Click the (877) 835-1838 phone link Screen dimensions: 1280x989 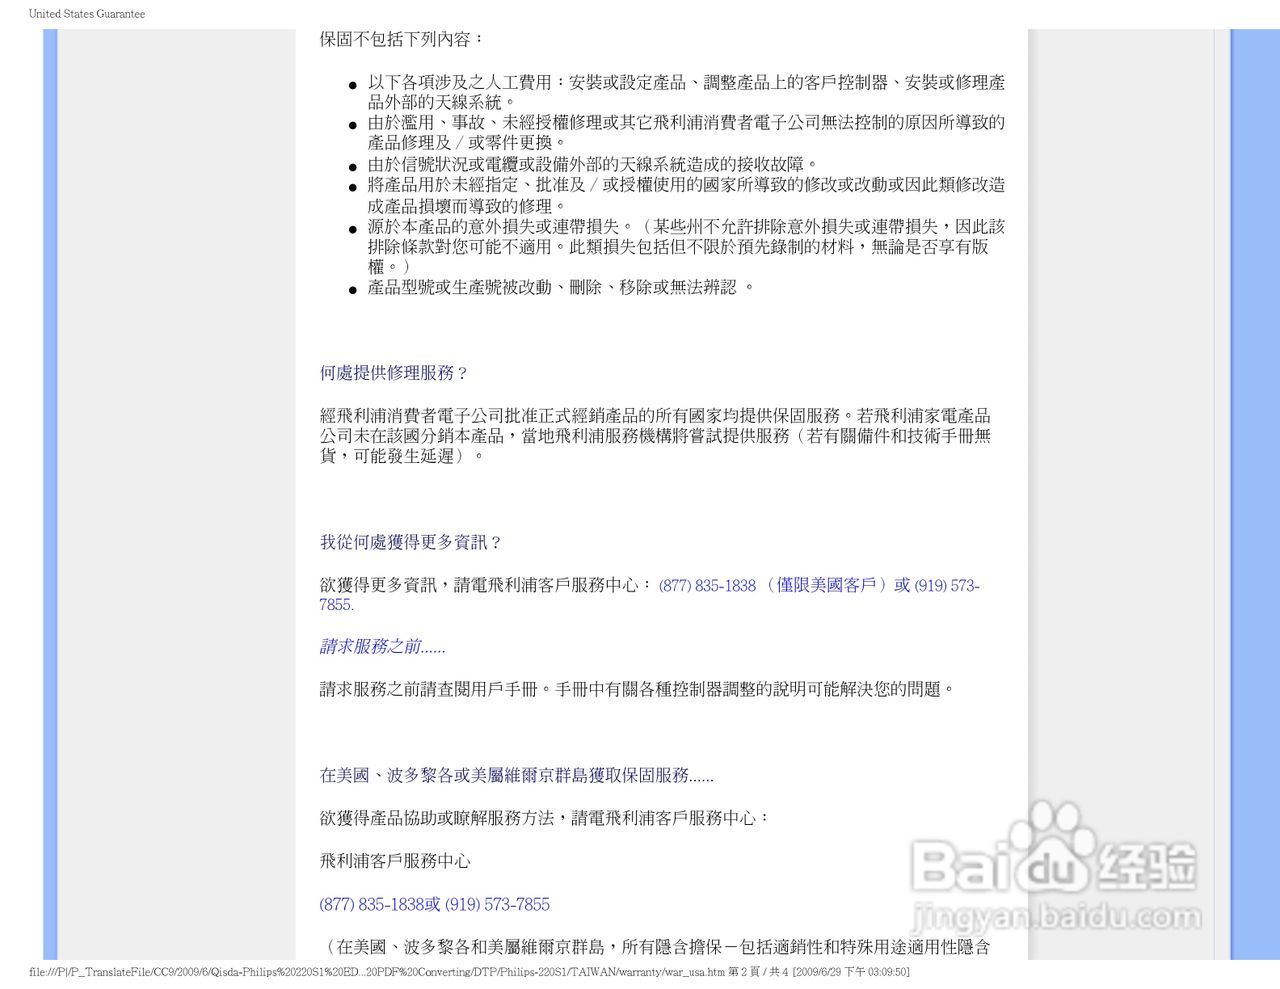point(707,586)
